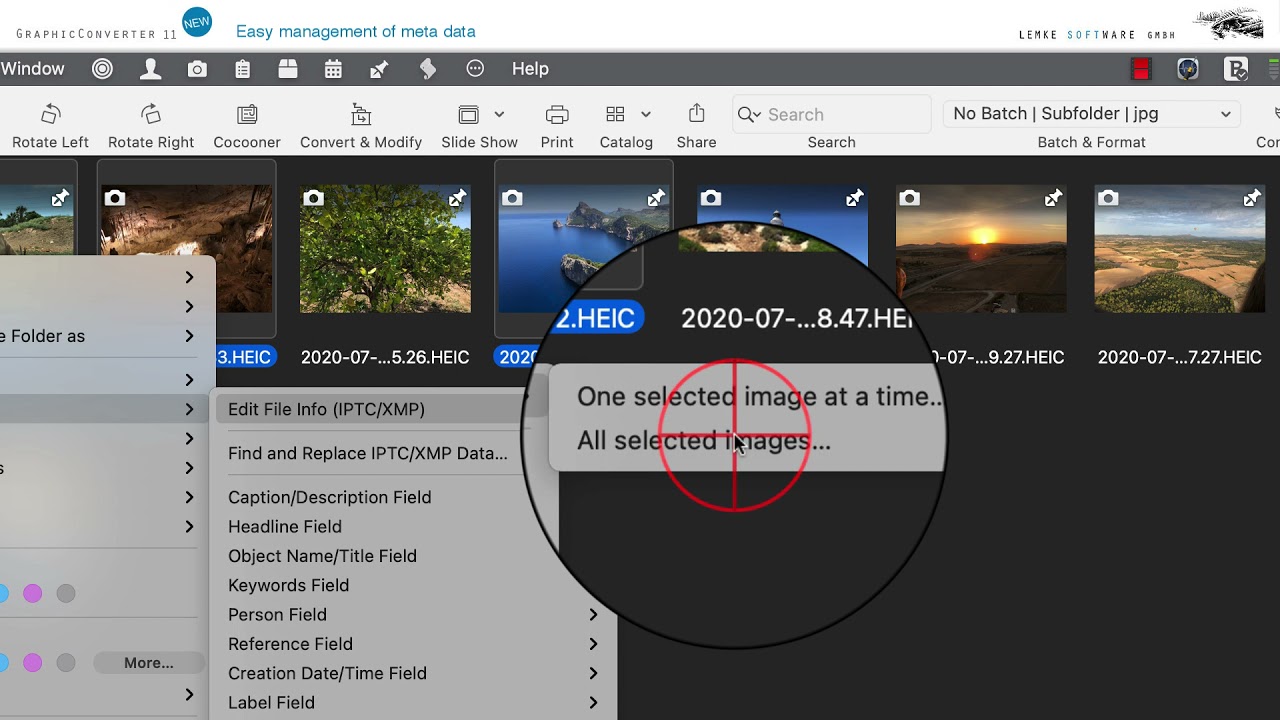This screenshot has width=1280, height=720.
Task: Click into the Search field
Action: [x=832, y=114]
